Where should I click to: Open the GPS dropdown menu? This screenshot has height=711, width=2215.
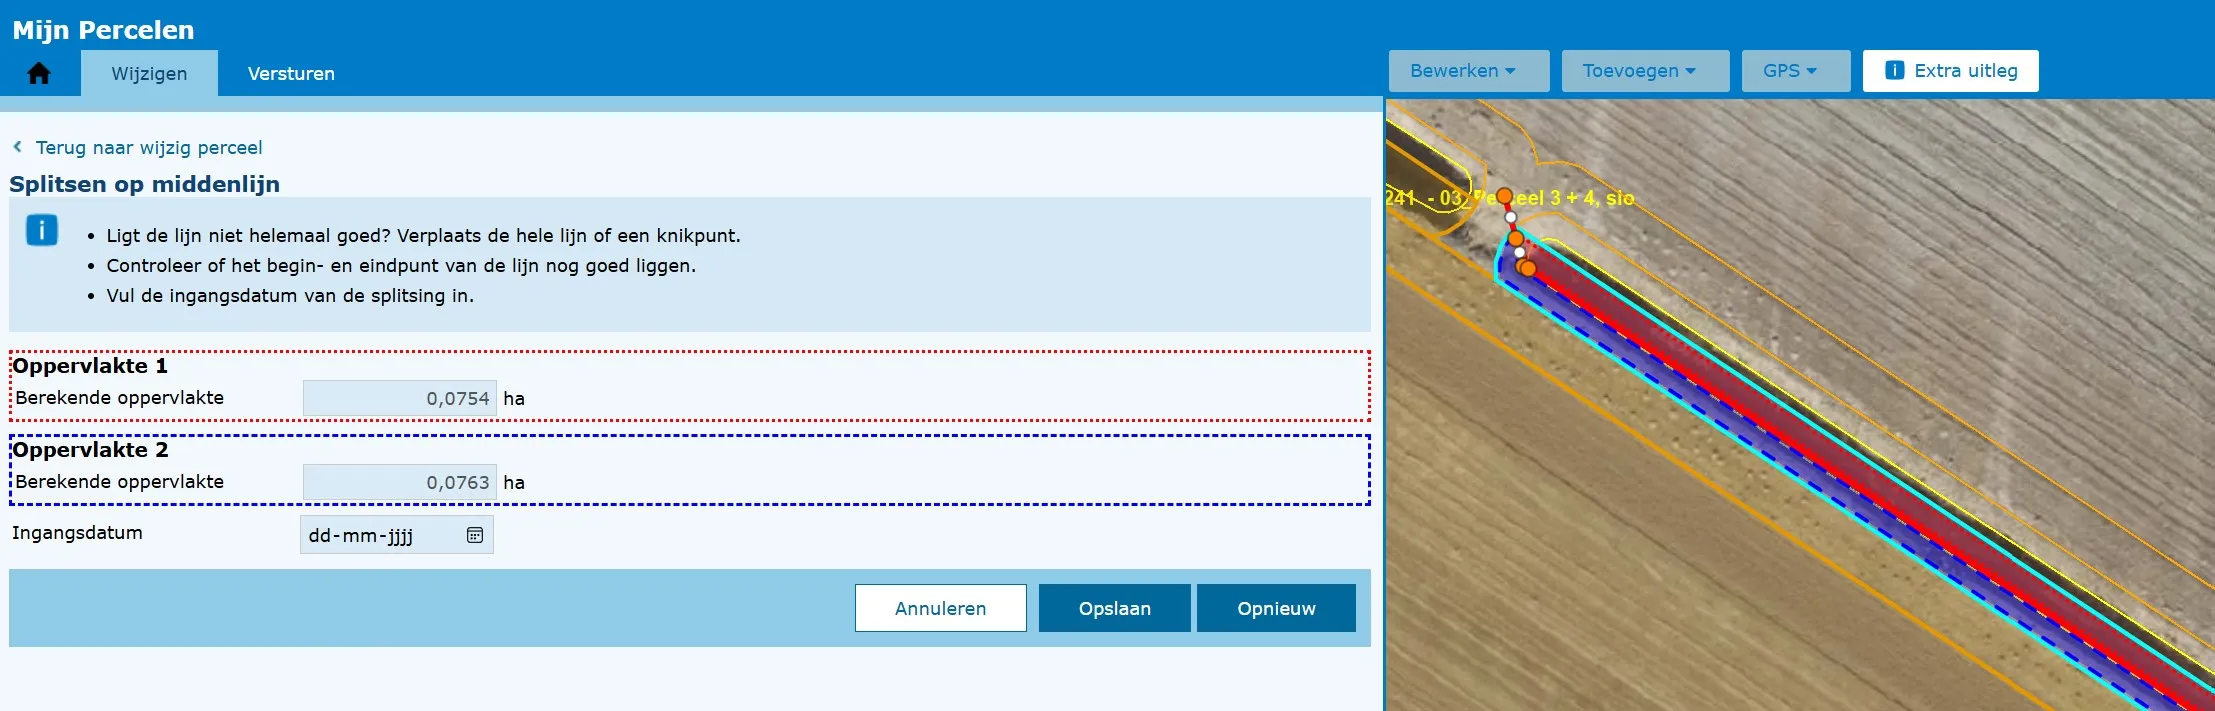1795,71
